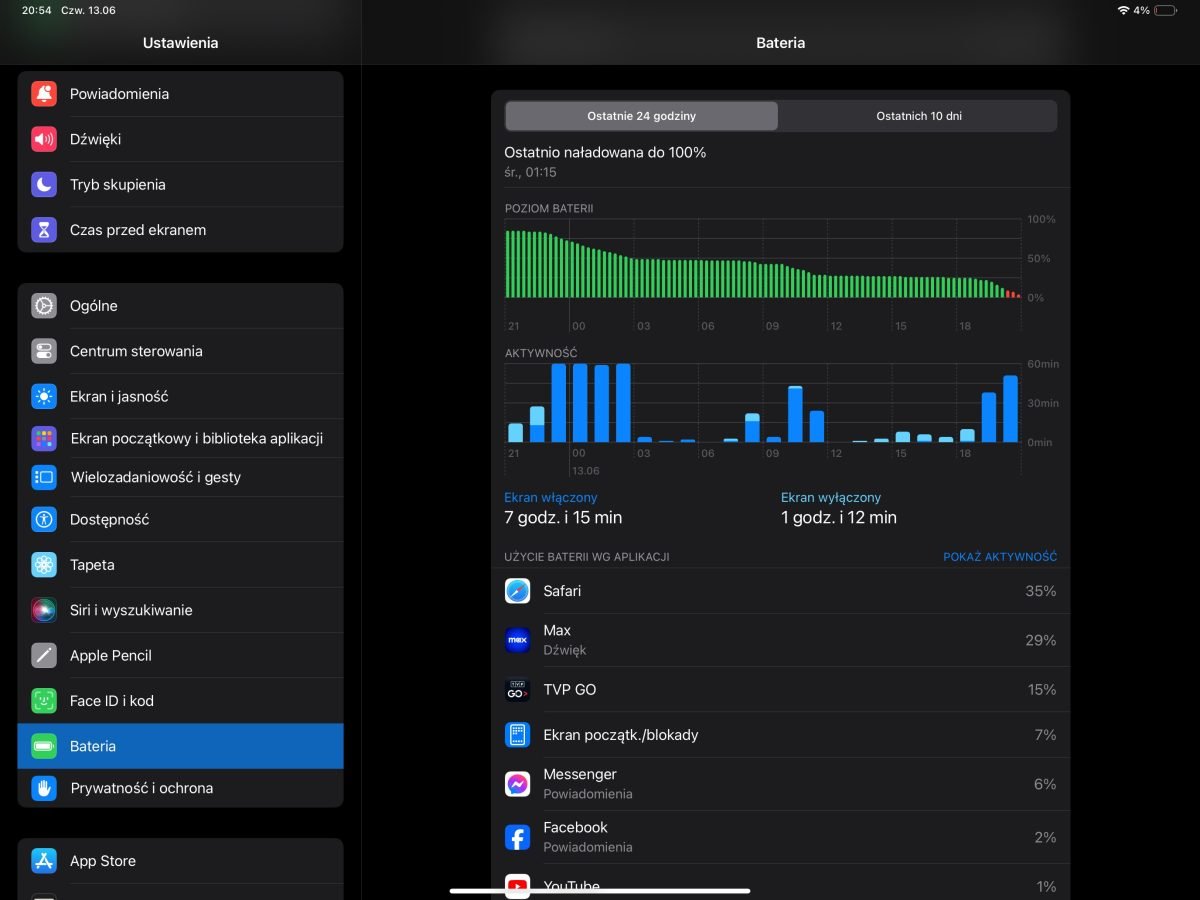Tap the activity bar chart
The height and width of the screenshot is (900, 1200).
point(763,403)
